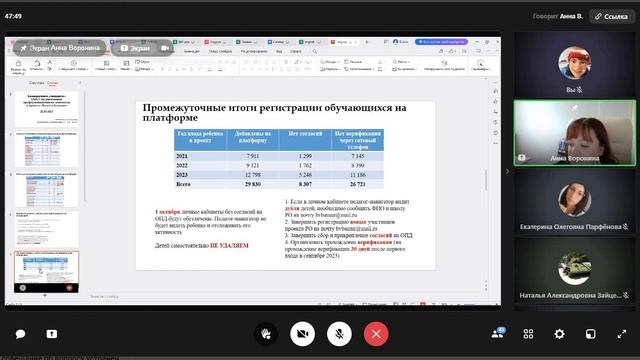640x360 pixels.
Task: Raise hand in the meeting
Action: pos(266,334)
